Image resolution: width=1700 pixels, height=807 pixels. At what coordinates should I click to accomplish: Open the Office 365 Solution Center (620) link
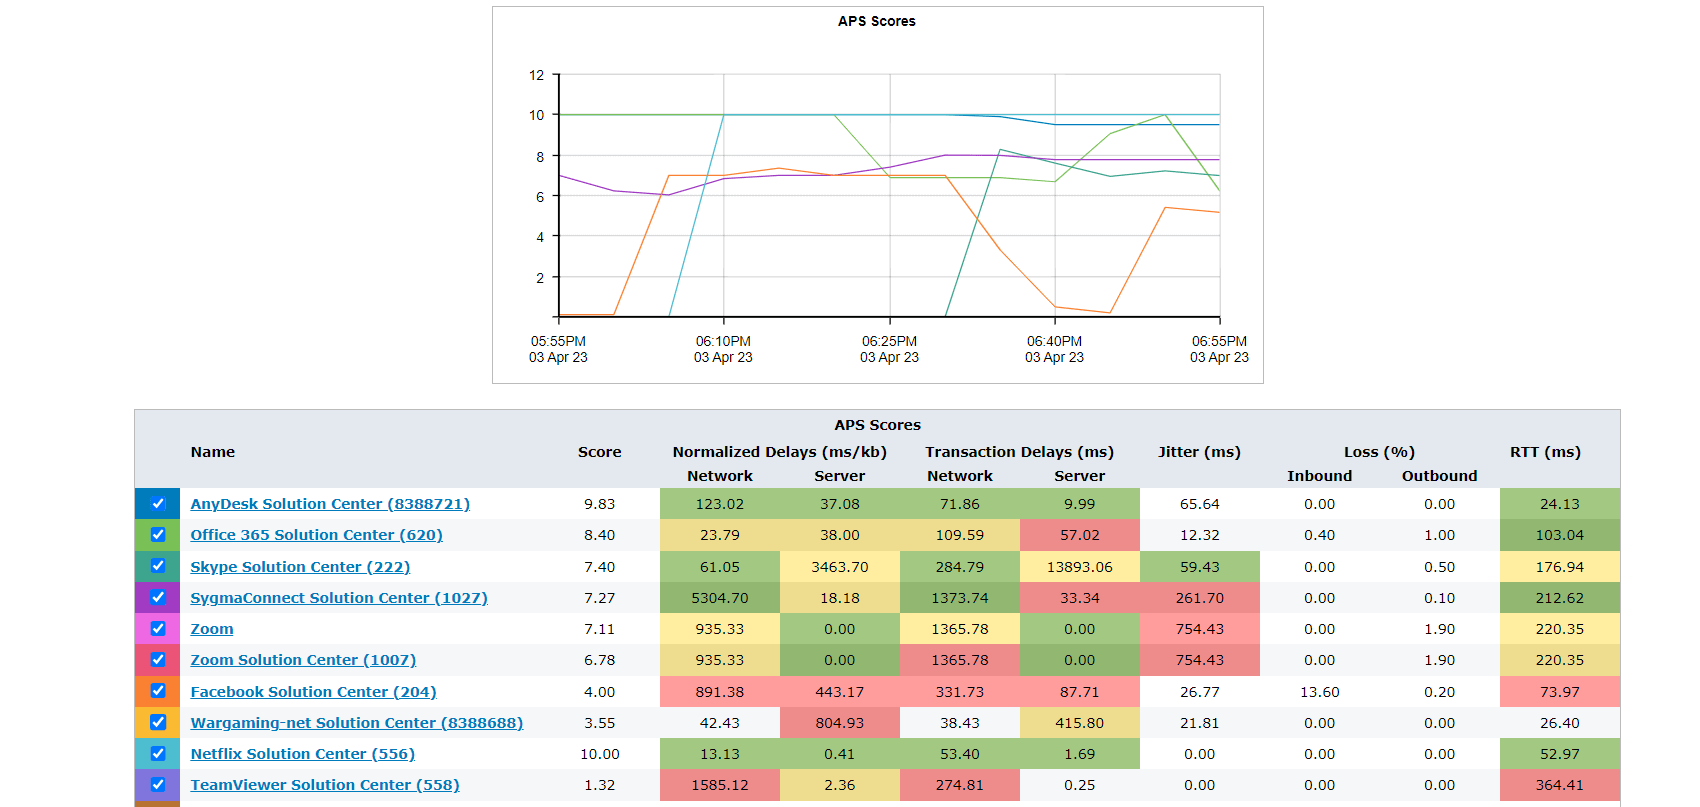pos(316,535)
